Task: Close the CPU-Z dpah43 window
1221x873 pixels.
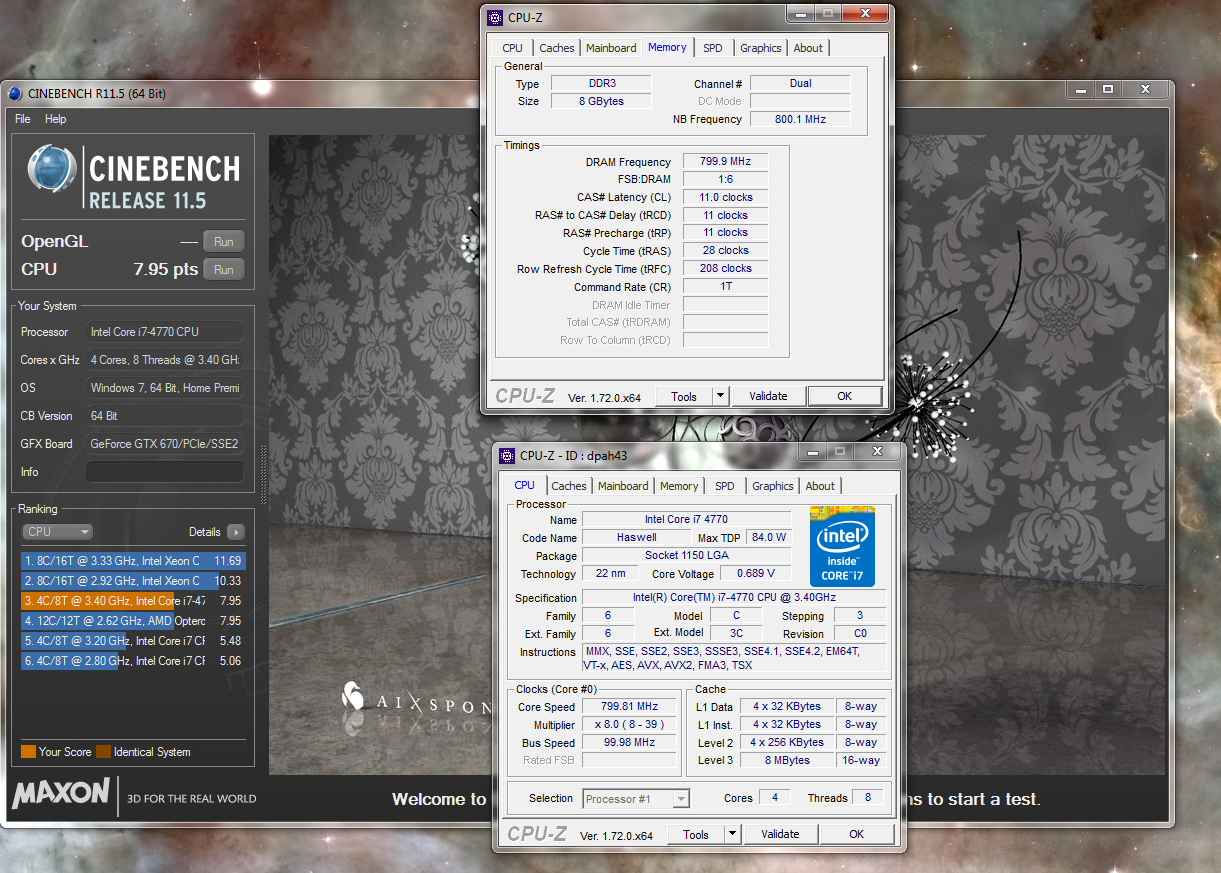Action: 877,452
